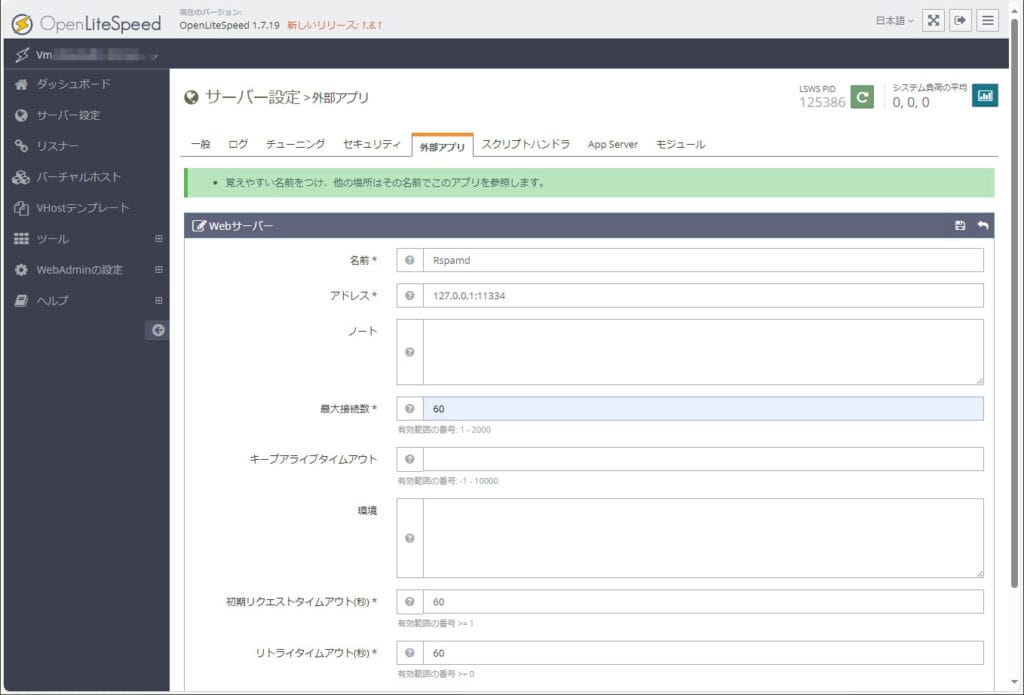1024x695 pixels.
Task: Click the OpenLiteSpeed logo
Action: pos(86,24)
